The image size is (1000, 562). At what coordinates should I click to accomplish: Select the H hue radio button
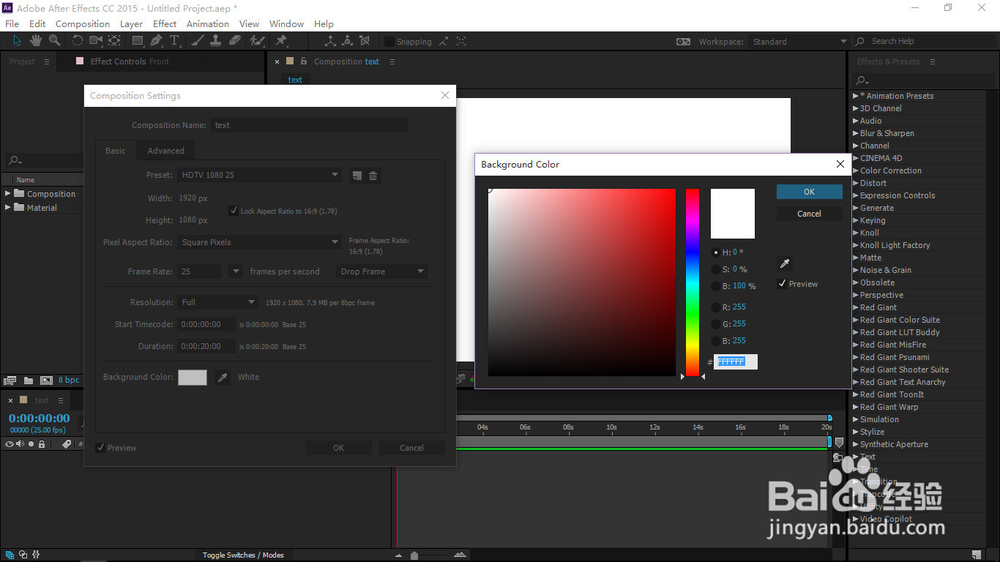pyautogui.click(x=716, y=253)
